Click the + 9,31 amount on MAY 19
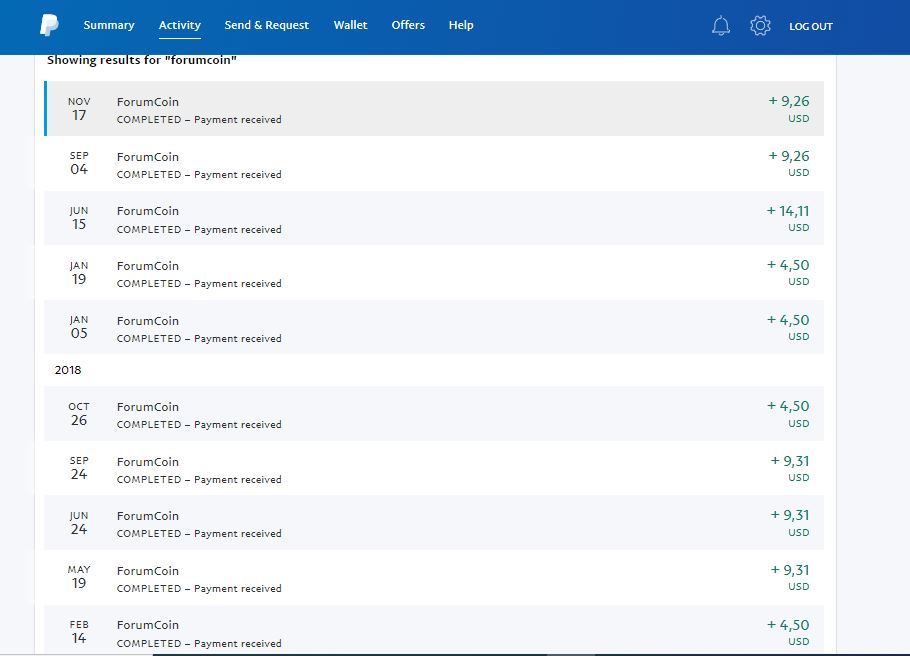Viewport: 910px width, 656px height. coord(790,570)
